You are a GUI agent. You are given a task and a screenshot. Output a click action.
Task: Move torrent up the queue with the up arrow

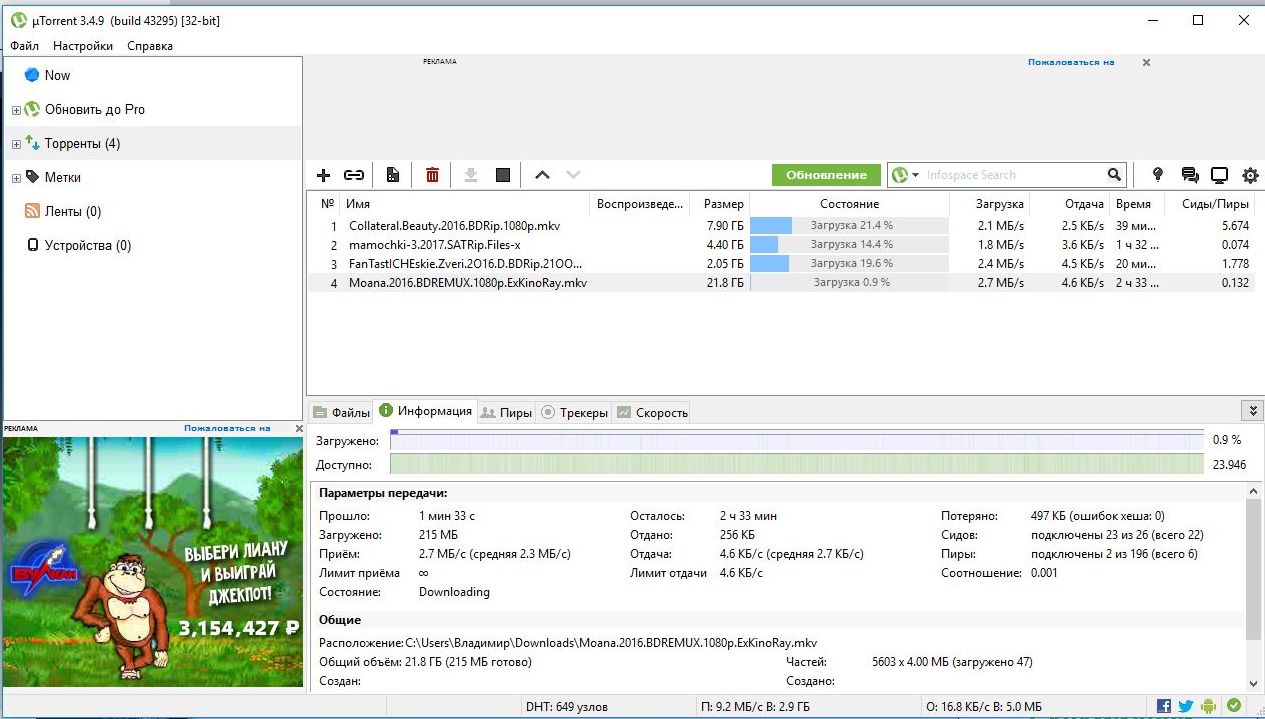(x=542, y=175)
